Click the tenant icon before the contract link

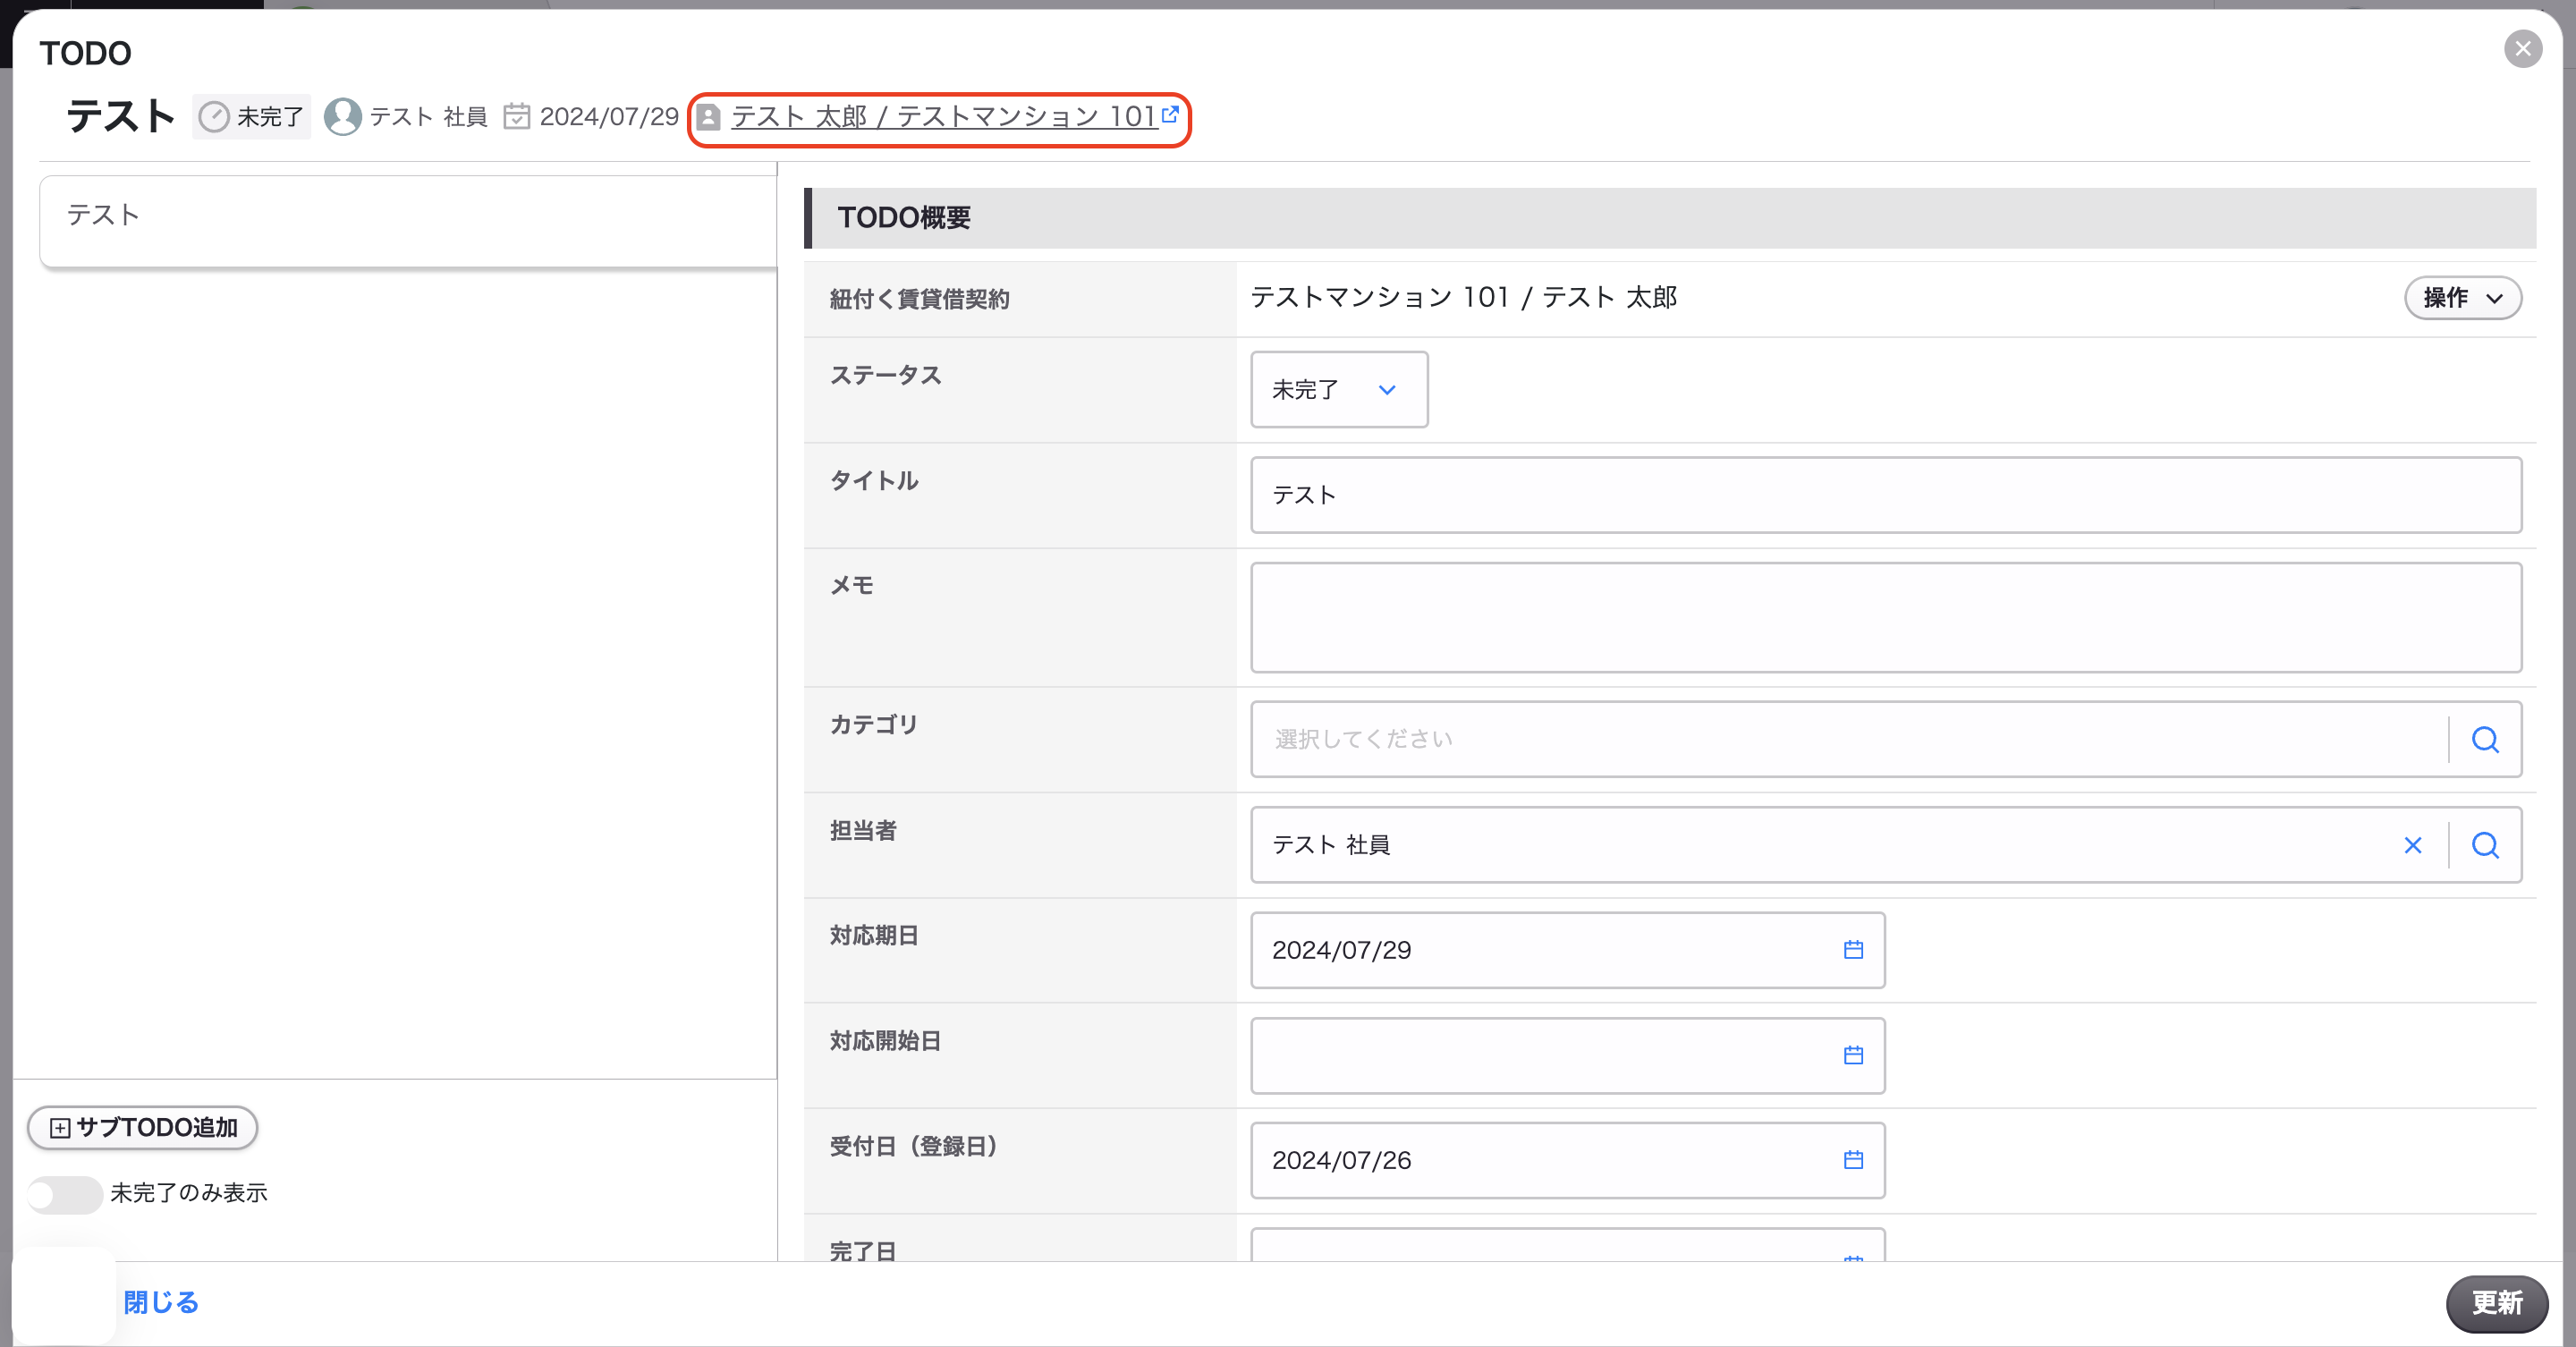coord(708,117)
